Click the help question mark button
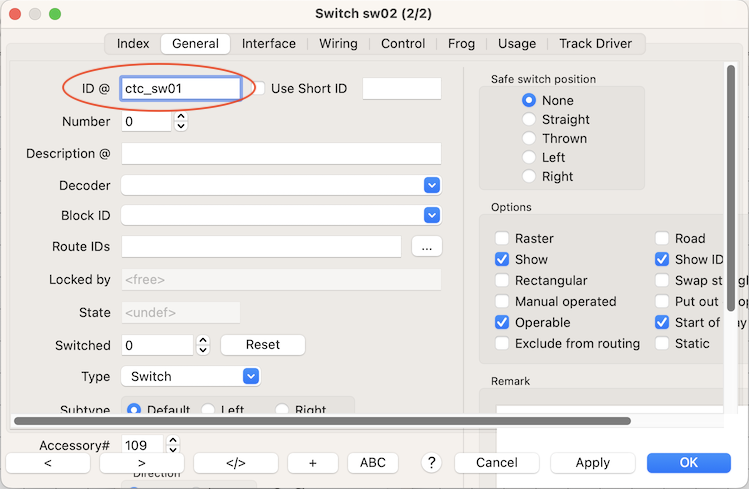Image resolution: width=749 pixels, height=489 pixels. (432, 463)
